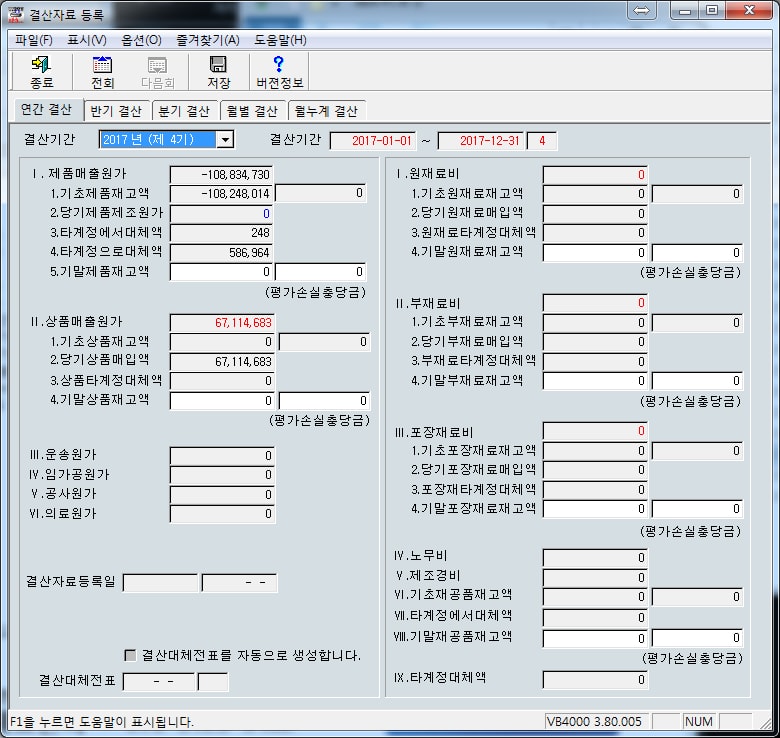Expand the 결산기간 year dropdown
The image size is (780, 738).
[x=226, y=140]
